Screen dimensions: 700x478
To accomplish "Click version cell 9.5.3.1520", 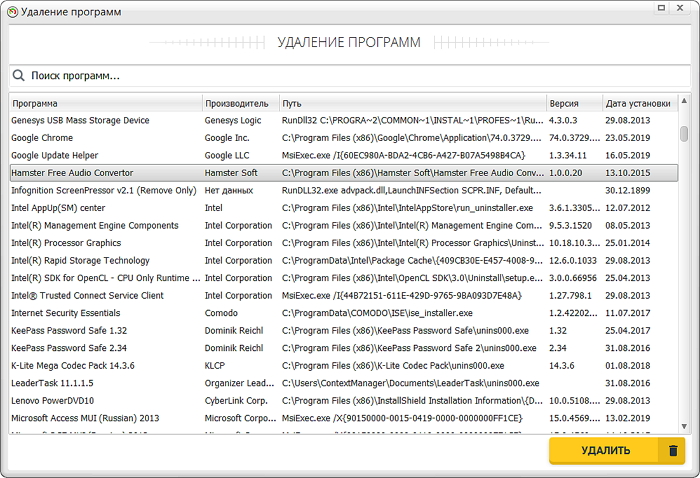I will (x=571, y=225).
